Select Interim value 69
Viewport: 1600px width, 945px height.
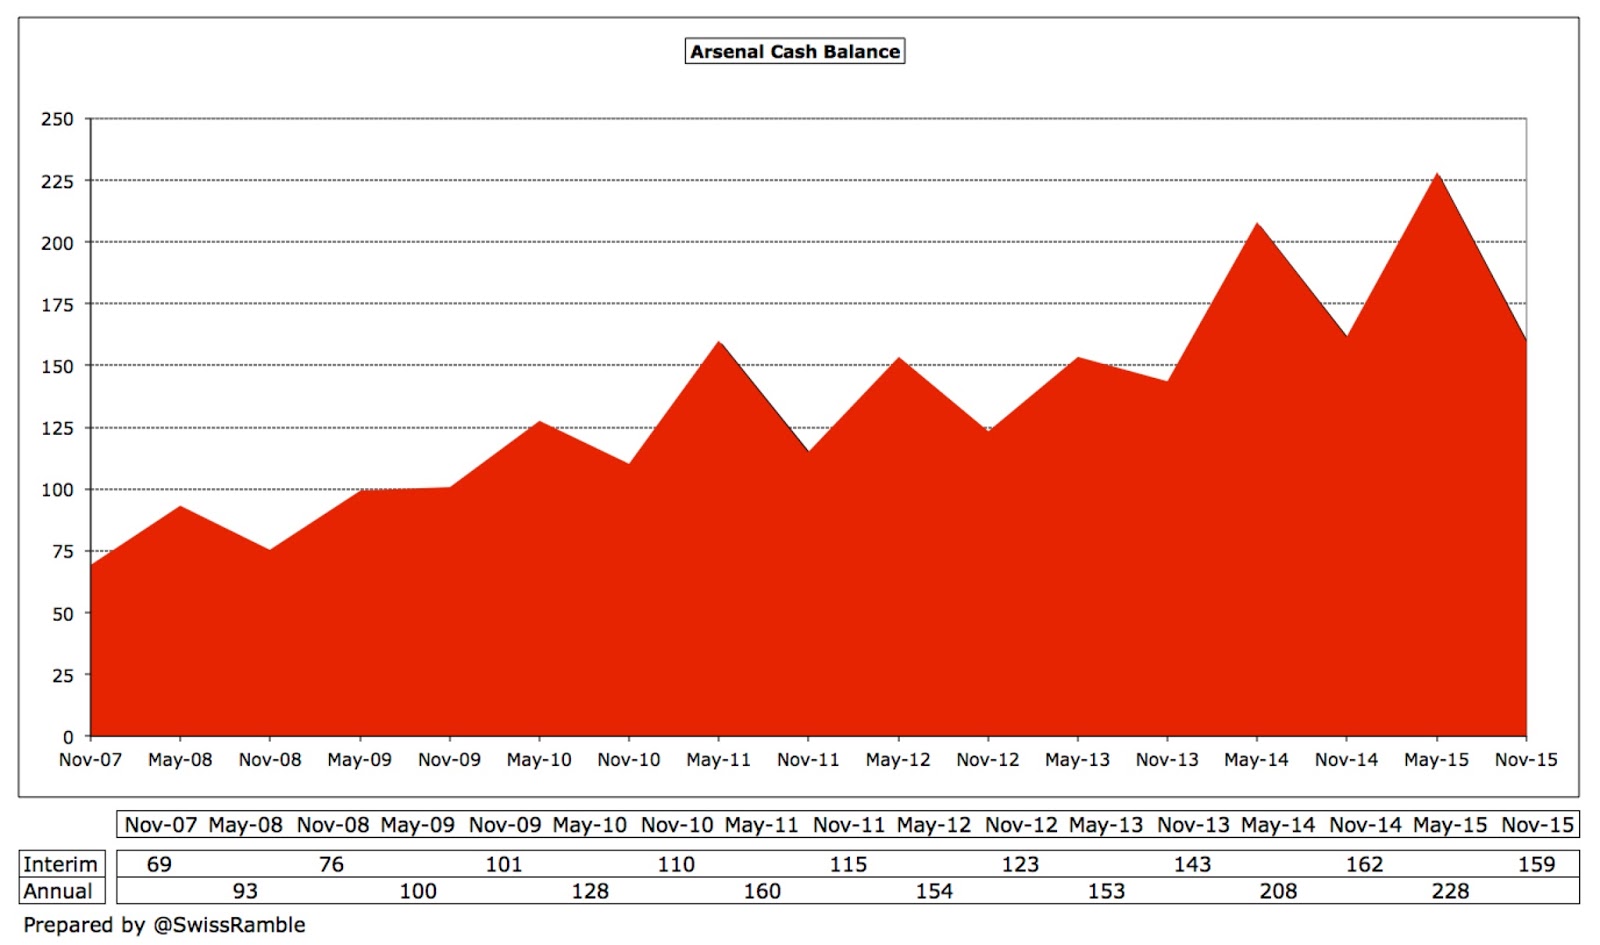point(159,864)
